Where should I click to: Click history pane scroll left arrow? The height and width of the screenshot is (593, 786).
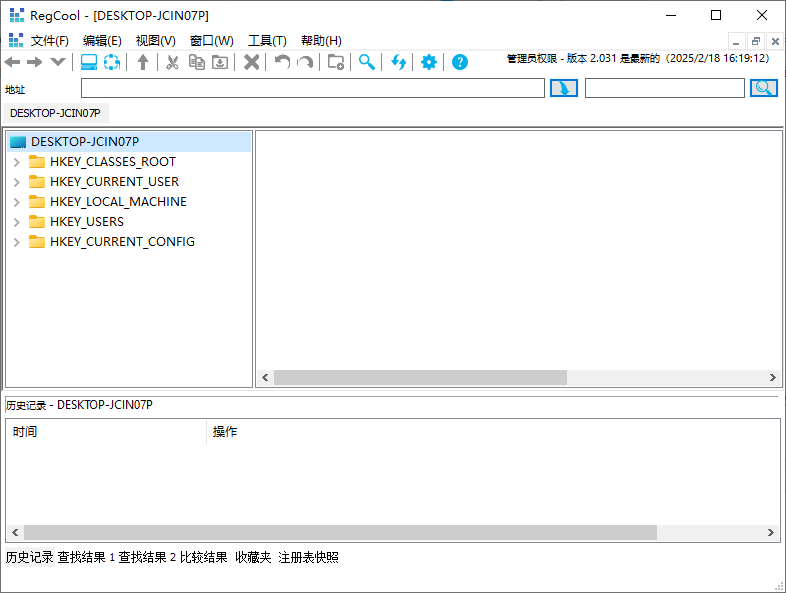pyautogui.click(x=15, y=532)
